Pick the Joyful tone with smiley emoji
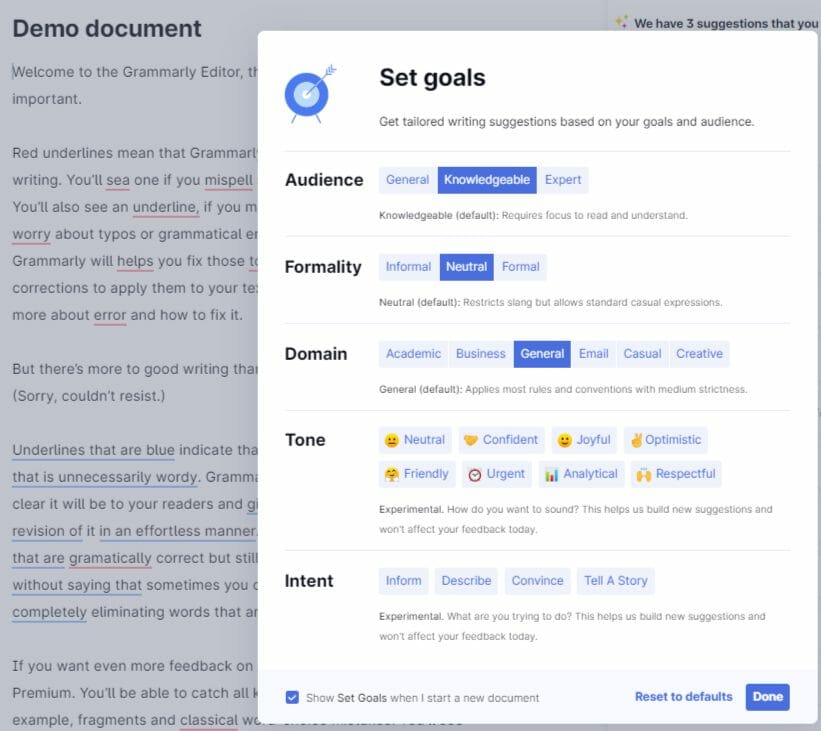 584,440
